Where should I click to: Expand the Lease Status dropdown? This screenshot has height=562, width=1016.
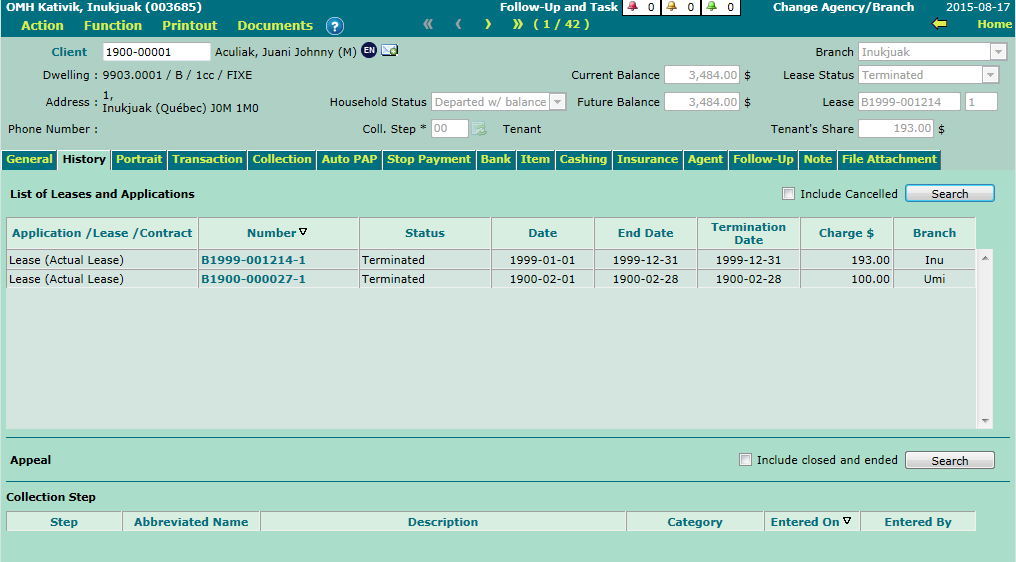pos(990,75)
